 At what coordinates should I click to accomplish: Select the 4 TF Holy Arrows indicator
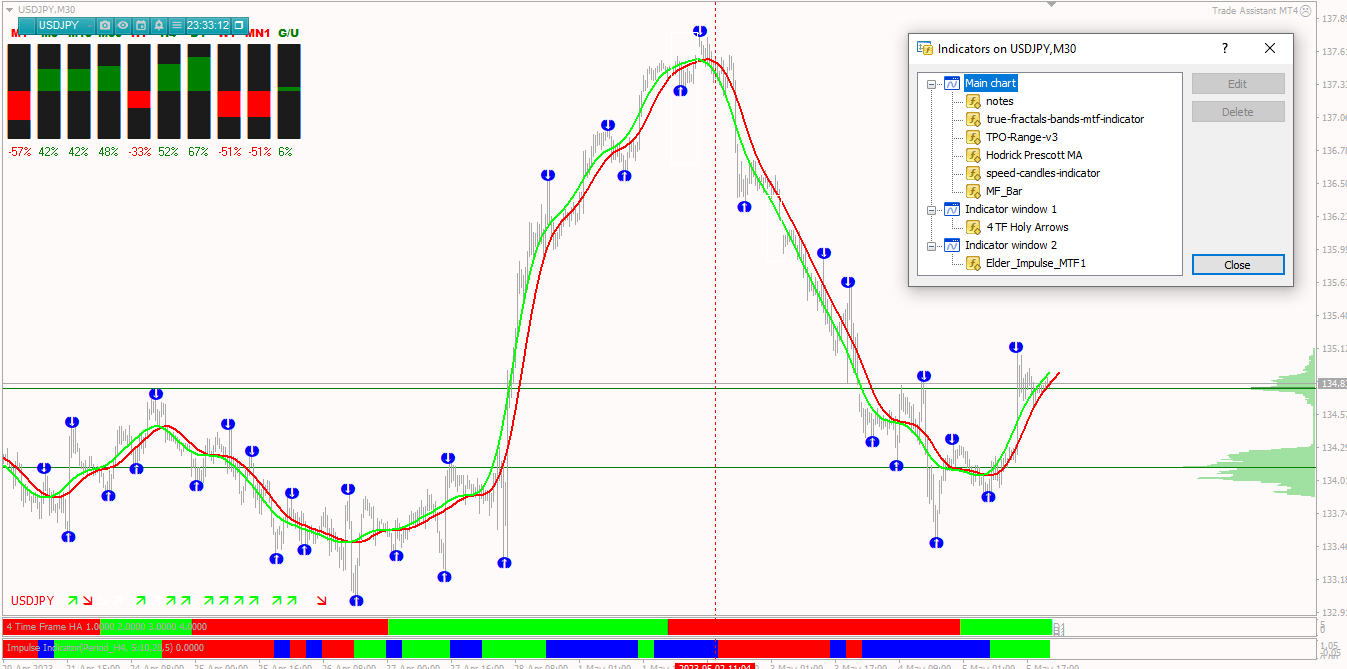point(1027,227)
